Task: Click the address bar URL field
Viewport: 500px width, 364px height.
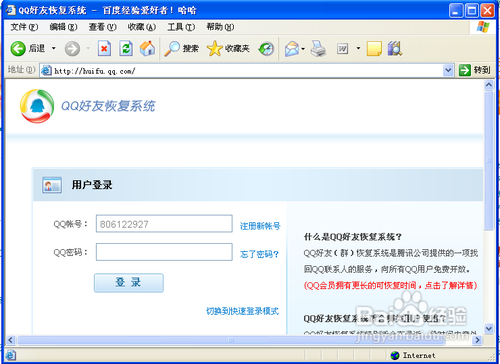Action: pos(247,71)
